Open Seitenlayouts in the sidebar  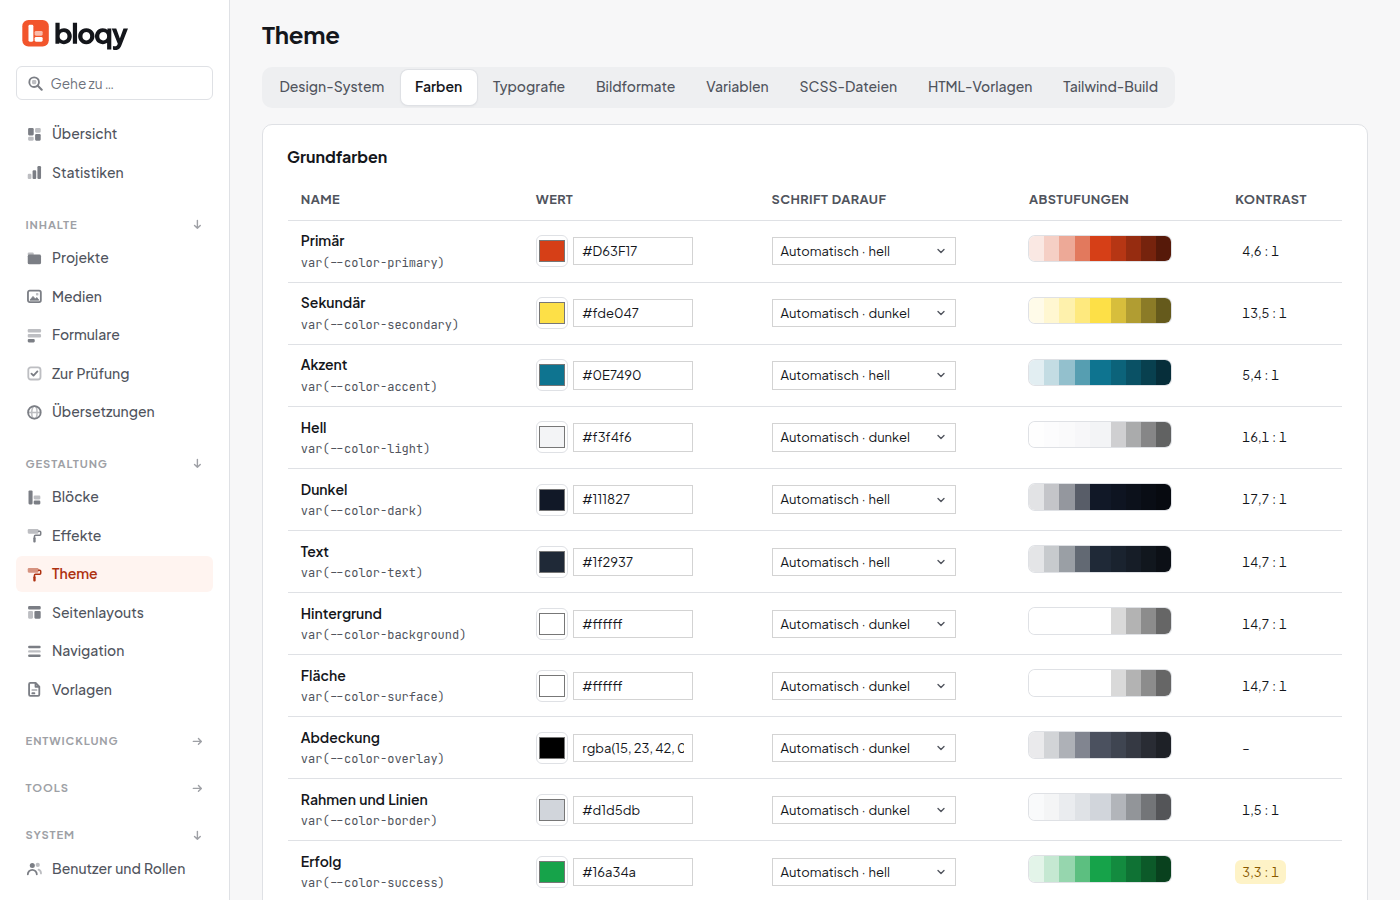[114, 613]
